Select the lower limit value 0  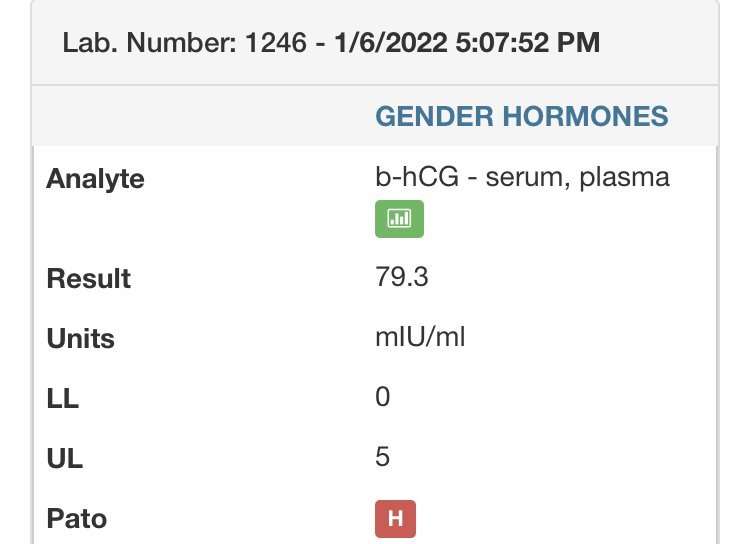382,397
